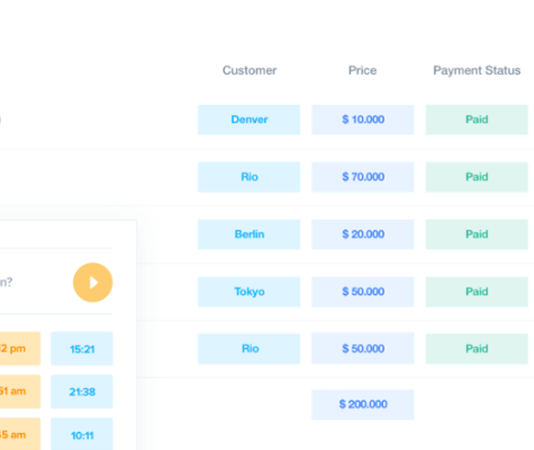Click Paid status in Denver row
Screen dimensions: 534x450
point(477,120)
